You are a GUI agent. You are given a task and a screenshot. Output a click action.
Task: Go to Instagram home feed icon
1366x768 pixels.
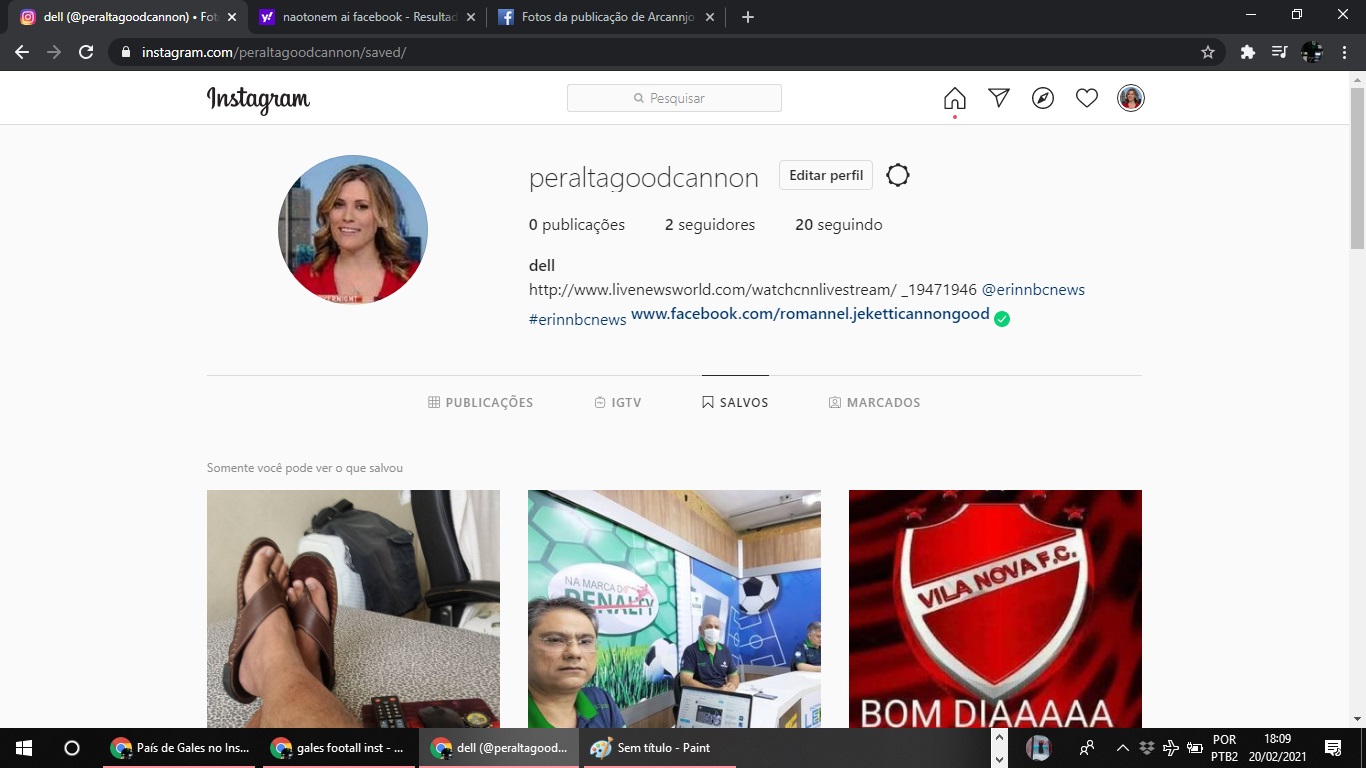pyautogui.click(x=955, y=98)
